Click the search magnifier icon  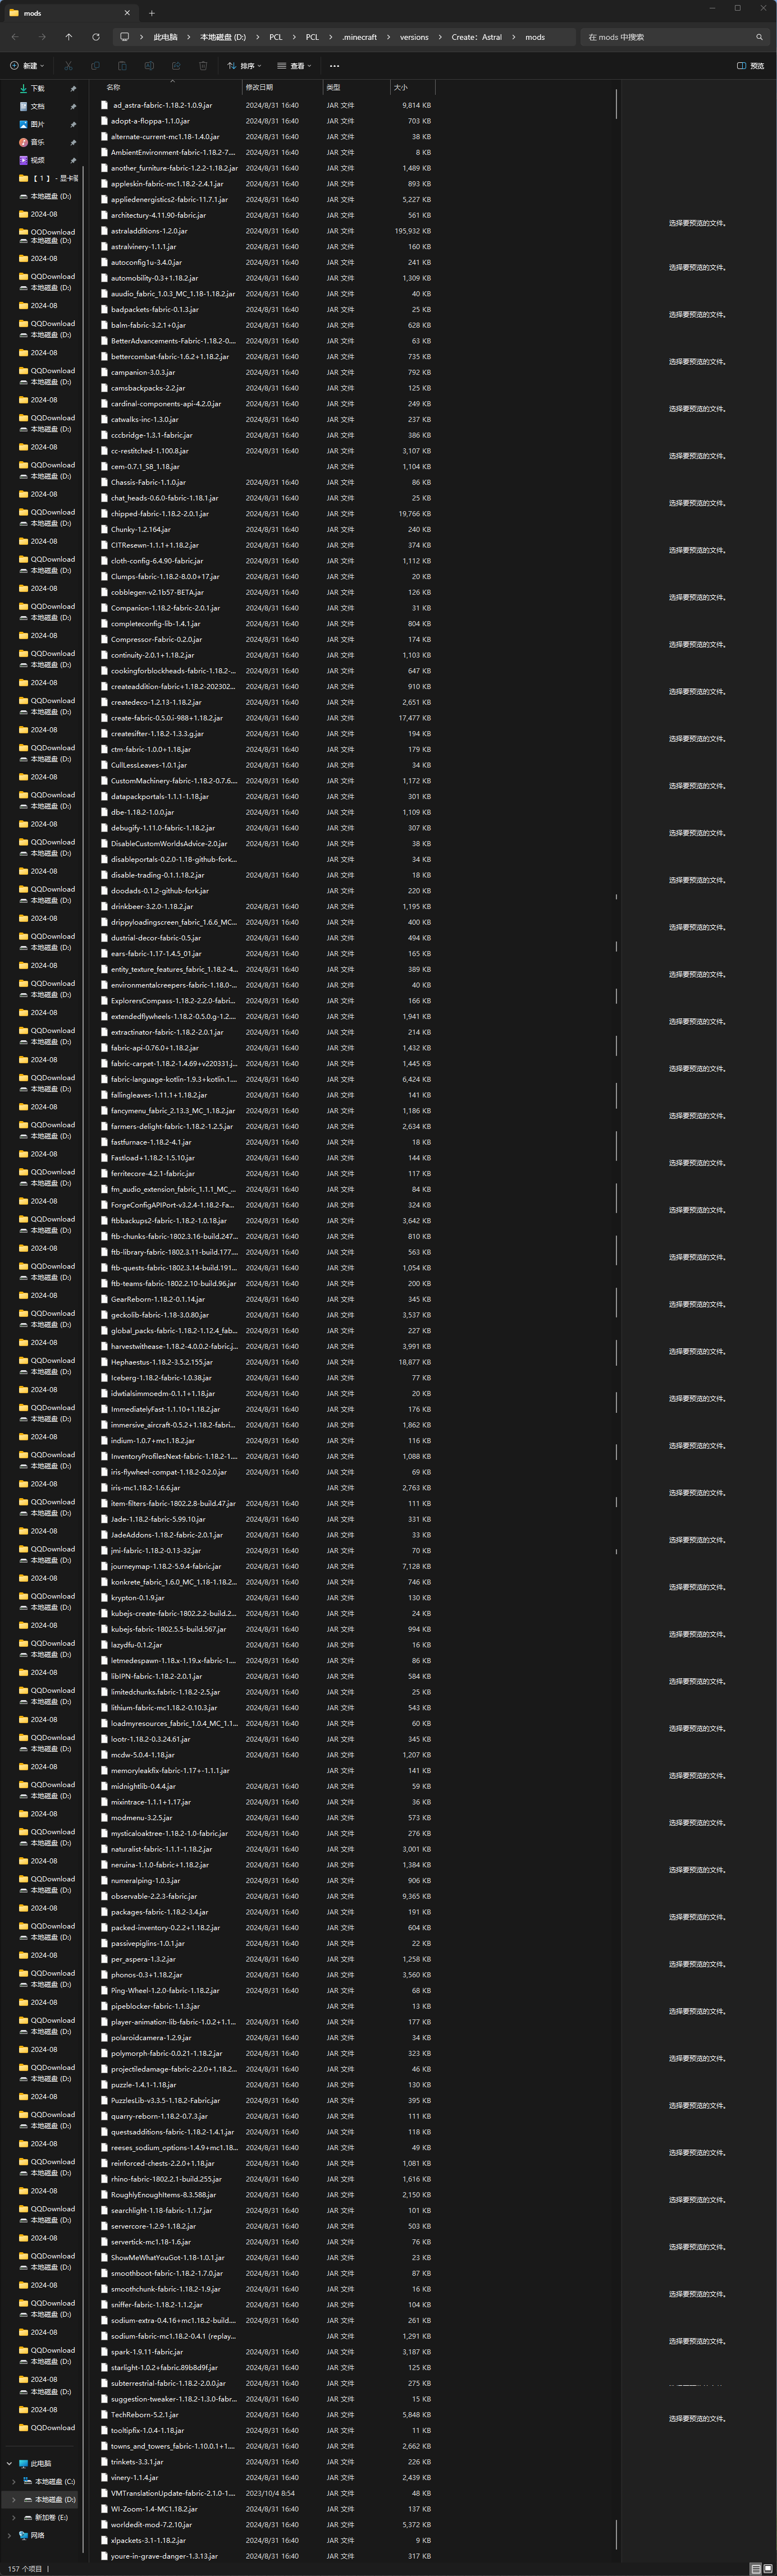[759, 37]
